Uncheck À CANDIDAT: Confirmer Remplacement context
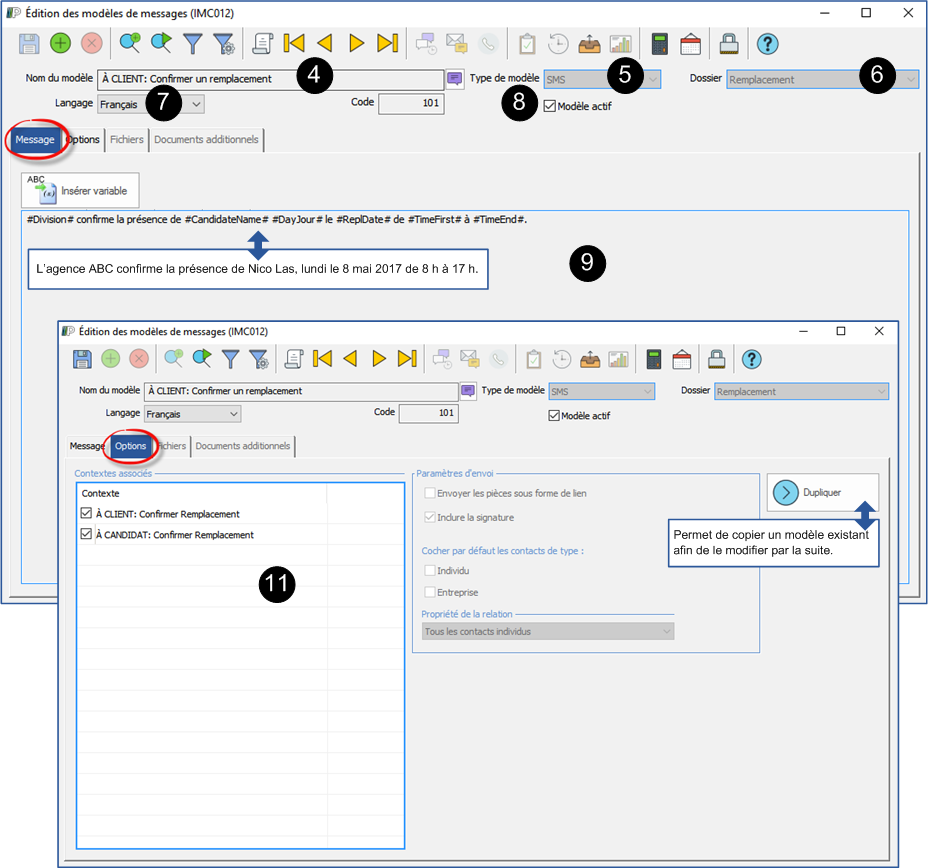The height and width of the screenshot is (868, 928). tap(86, 534)
